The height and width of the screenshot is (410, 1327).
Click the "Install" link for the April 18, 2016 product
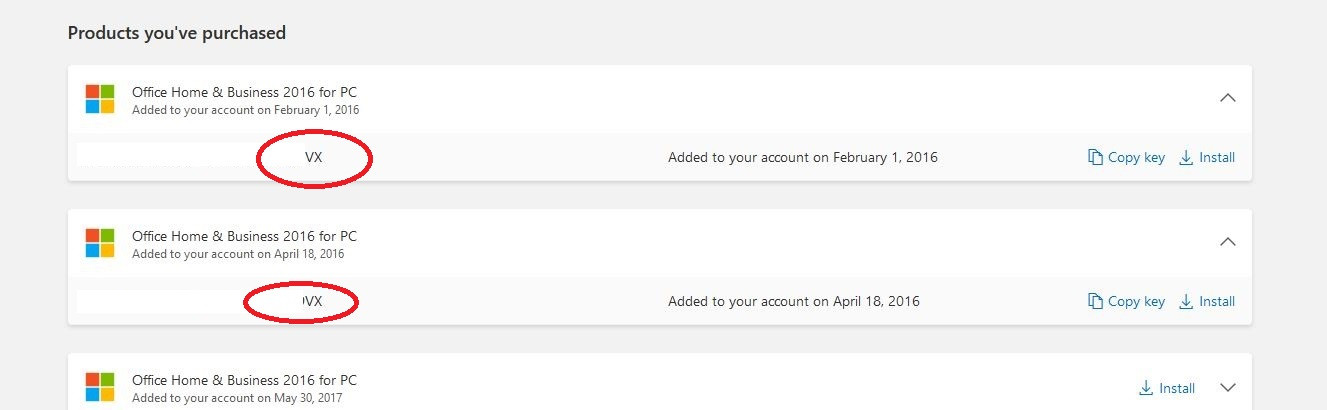click(x=1217, y=302)
